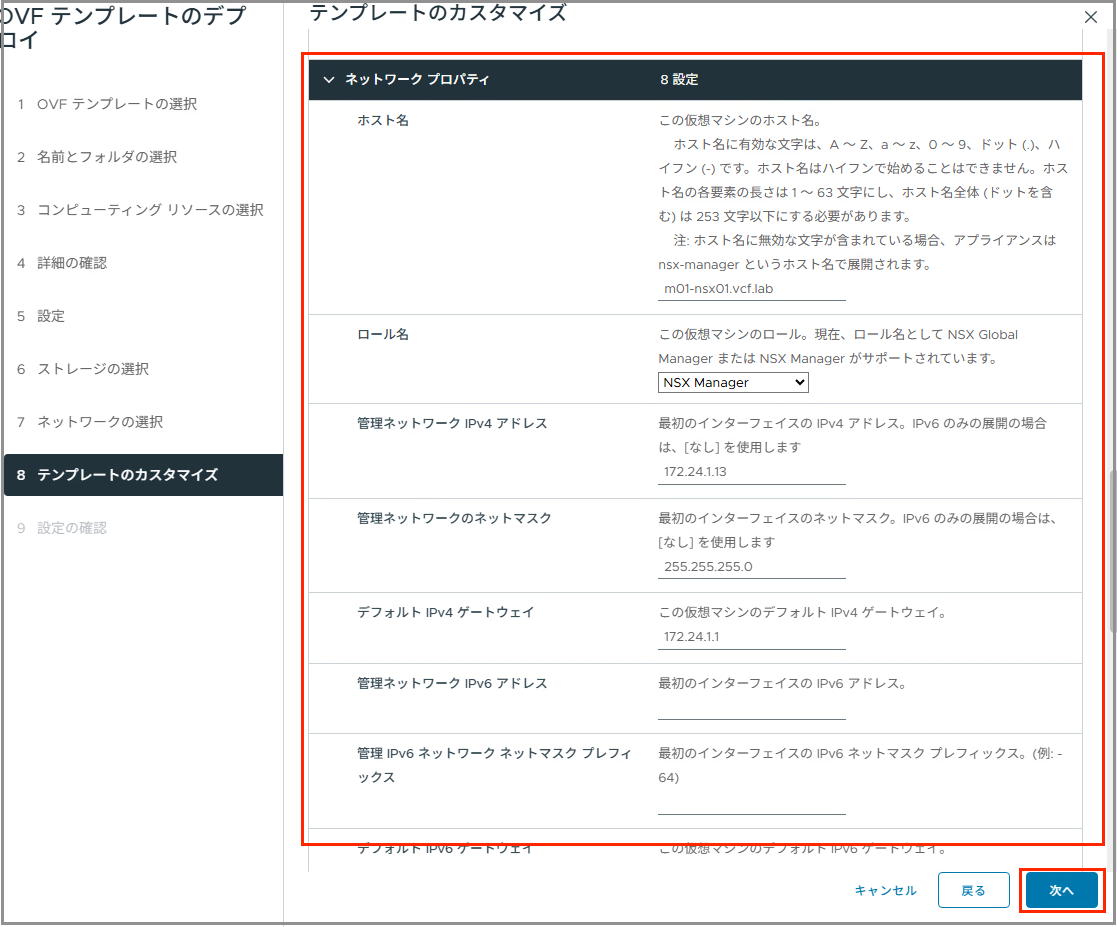Go to step 5 設定
Image resolution: width=1117 pixels, height=927 pixels.
[41, 316]
